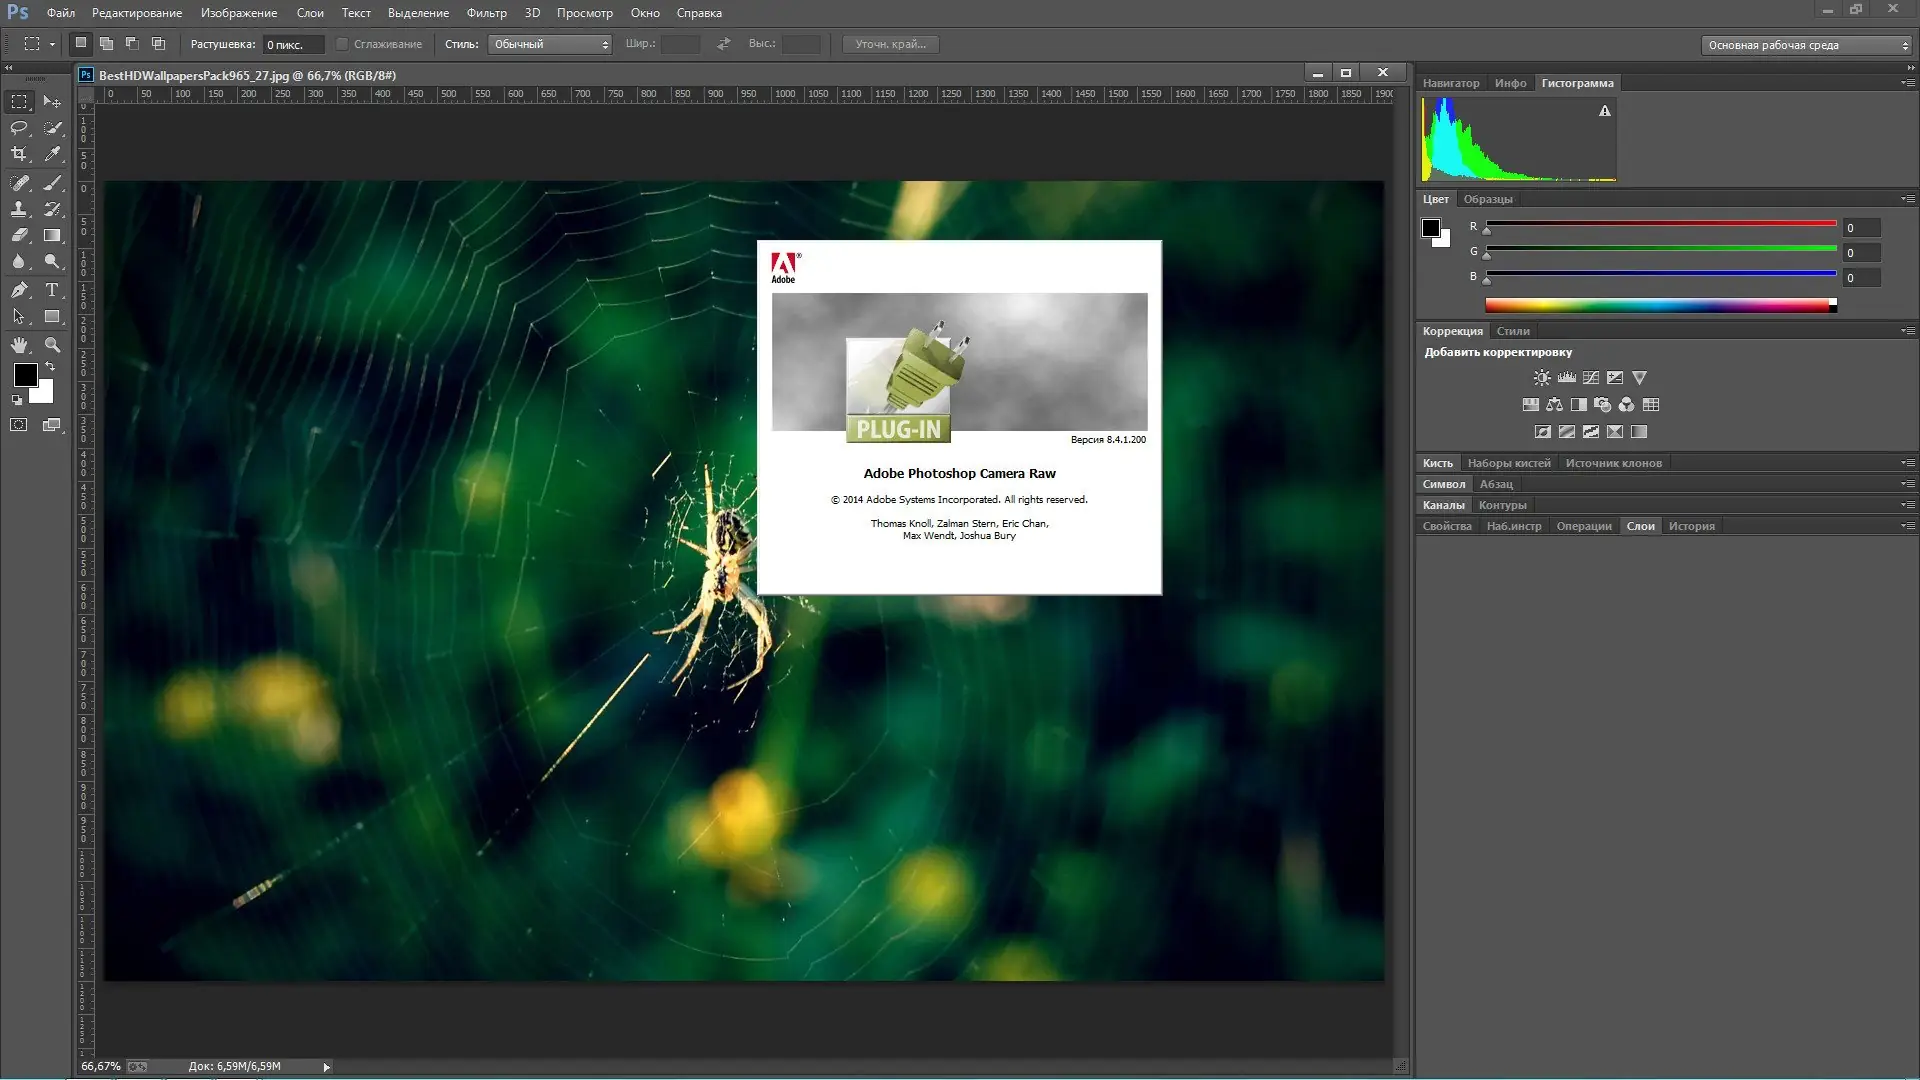Image resolution: width=1920 pixels, height=1080 pixels.
Task: Switch foreground and background colors
Action: click(50, 367)
